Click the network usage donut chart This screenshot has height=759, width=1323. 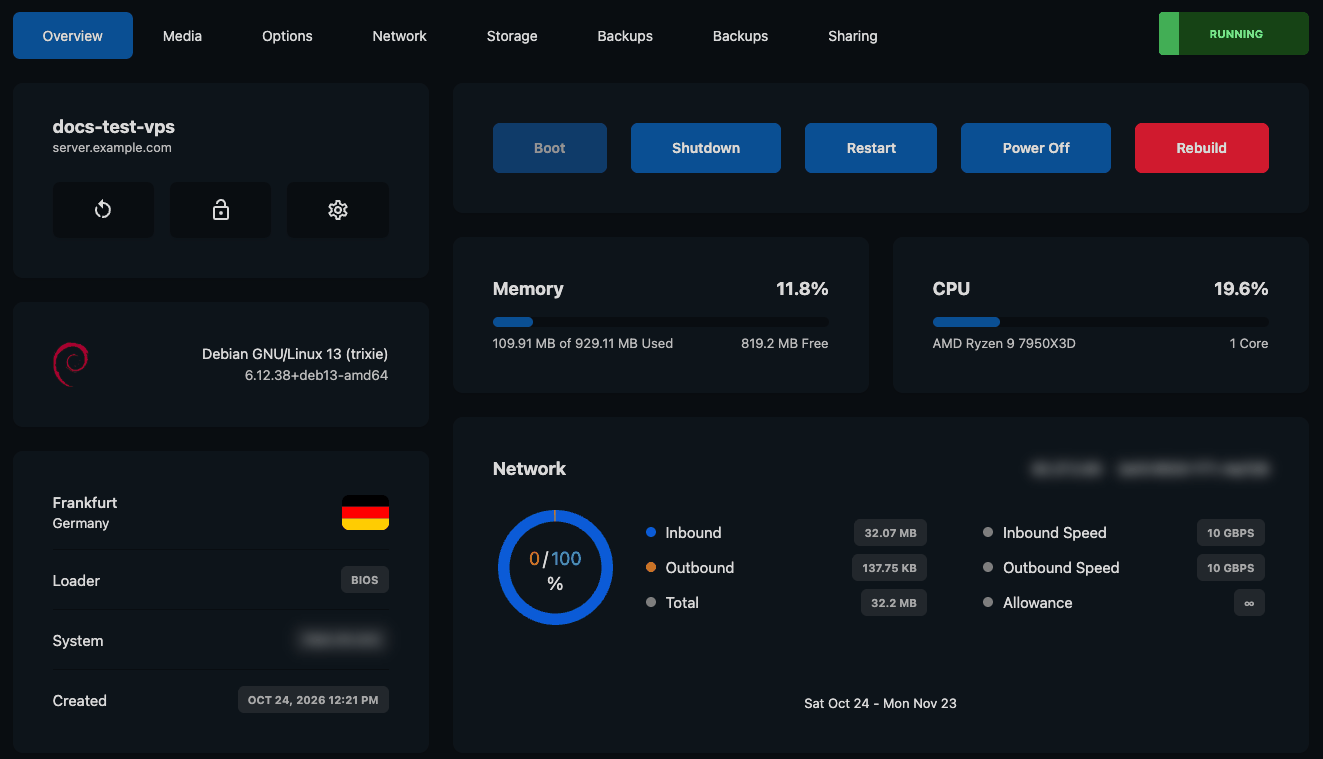coord(555,568)
